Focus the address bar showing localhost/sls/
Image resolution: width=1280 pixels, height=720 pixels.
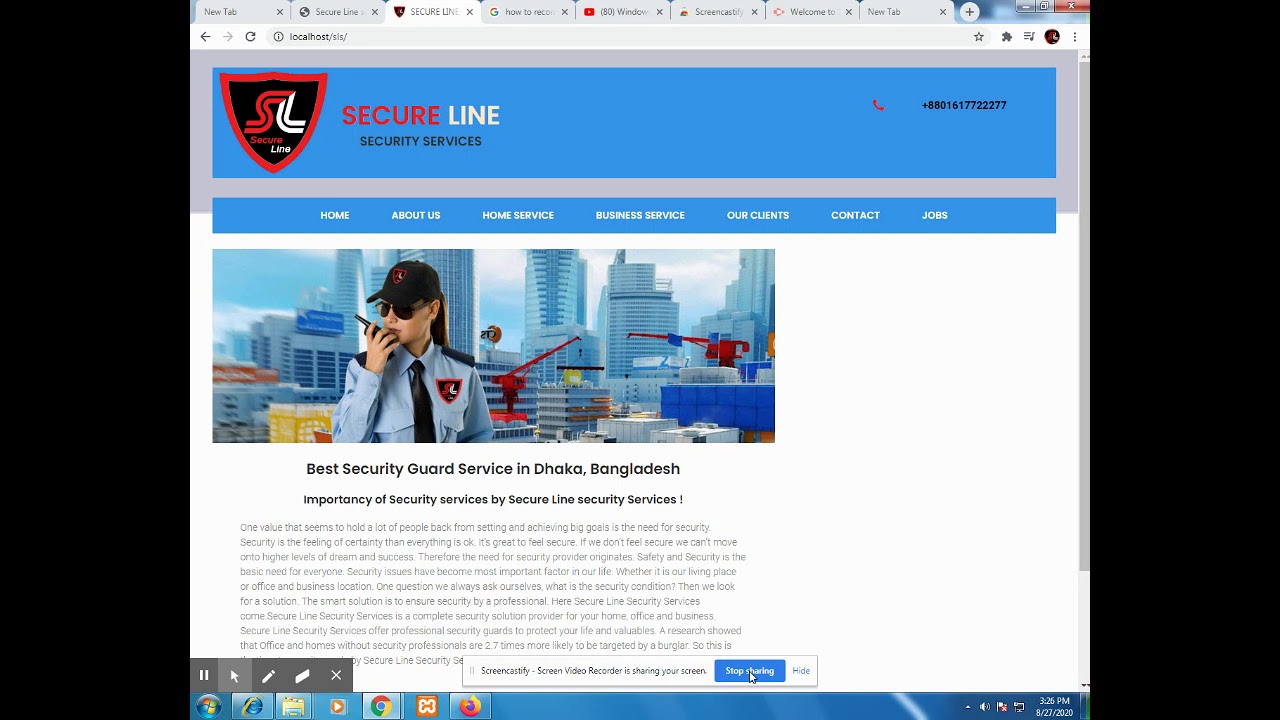click(x=620, y=36)
